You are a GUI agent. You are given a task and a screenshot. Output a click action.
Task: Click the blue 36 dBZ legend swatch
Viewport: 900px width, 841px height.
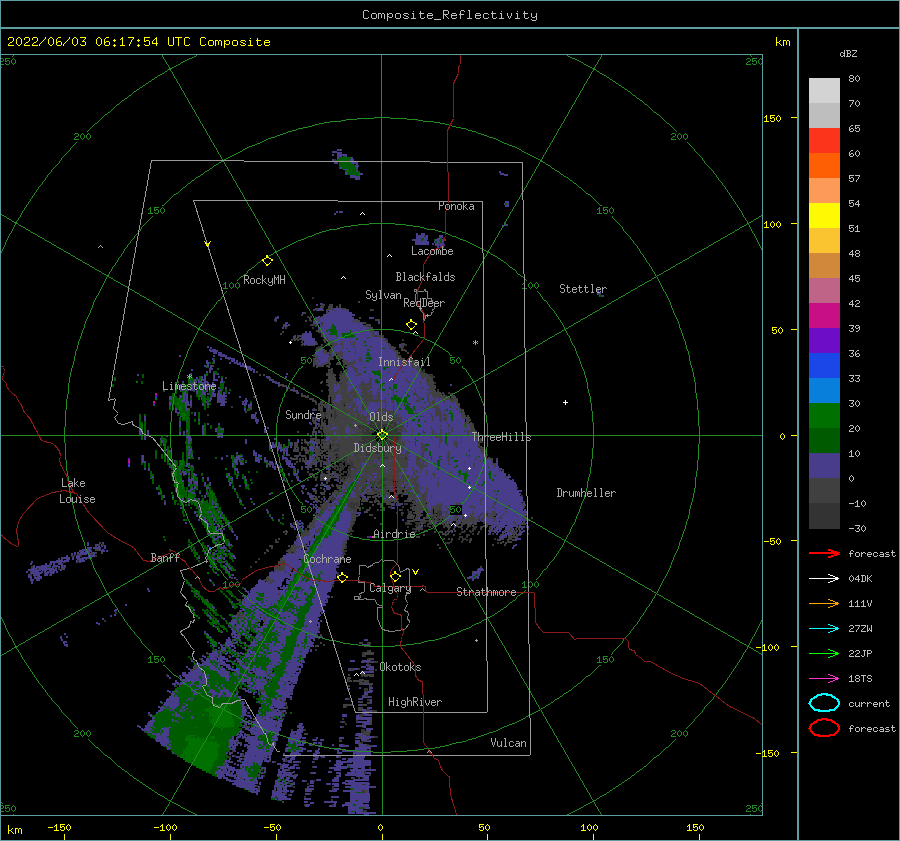coord(824,365)
